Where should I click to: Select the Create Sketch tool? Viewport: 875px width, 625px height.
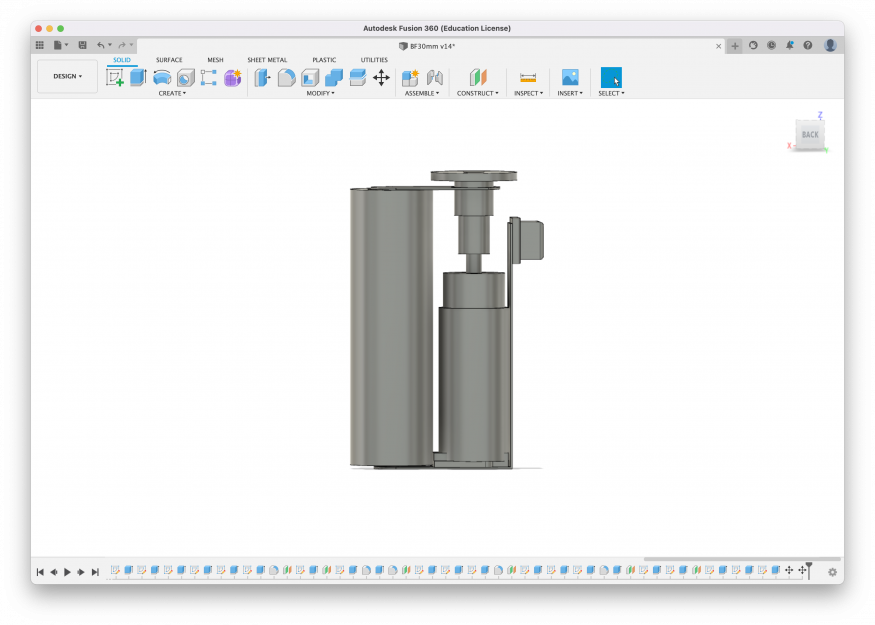coord(115,77)
